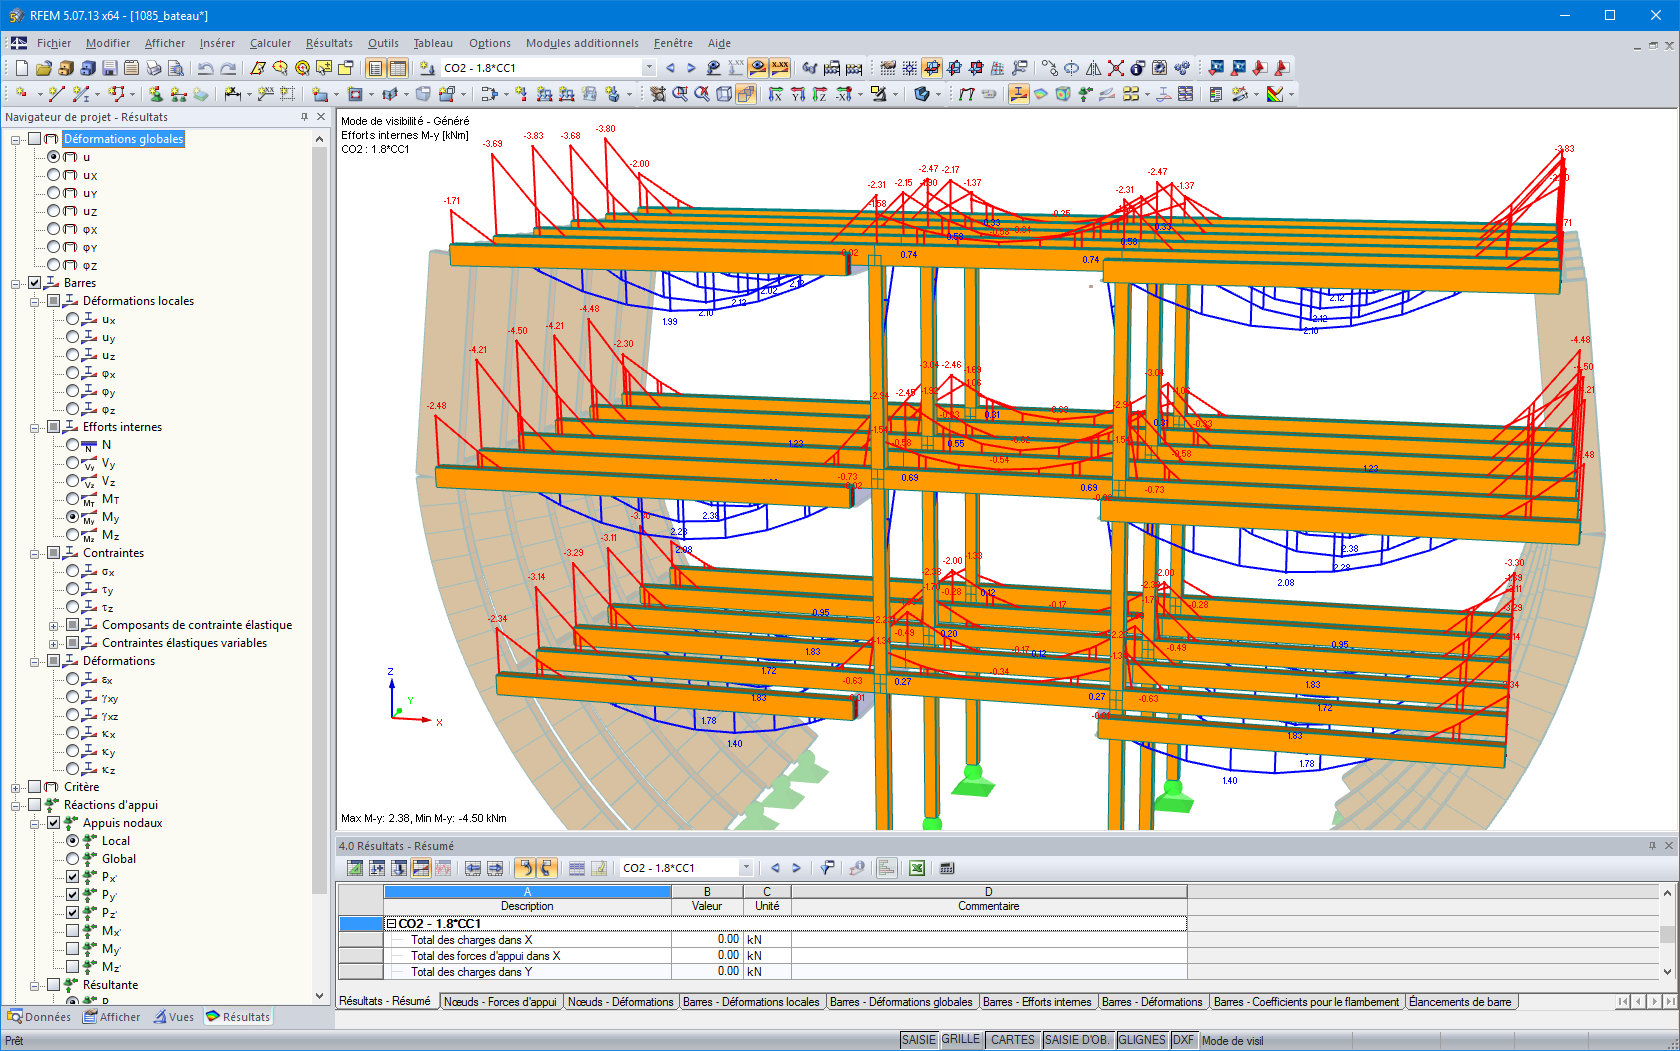The height and width of the screenshot is (1051, 1680).
Task: Enable the Px' support reaction checkbox
Action: pos(72,876)
